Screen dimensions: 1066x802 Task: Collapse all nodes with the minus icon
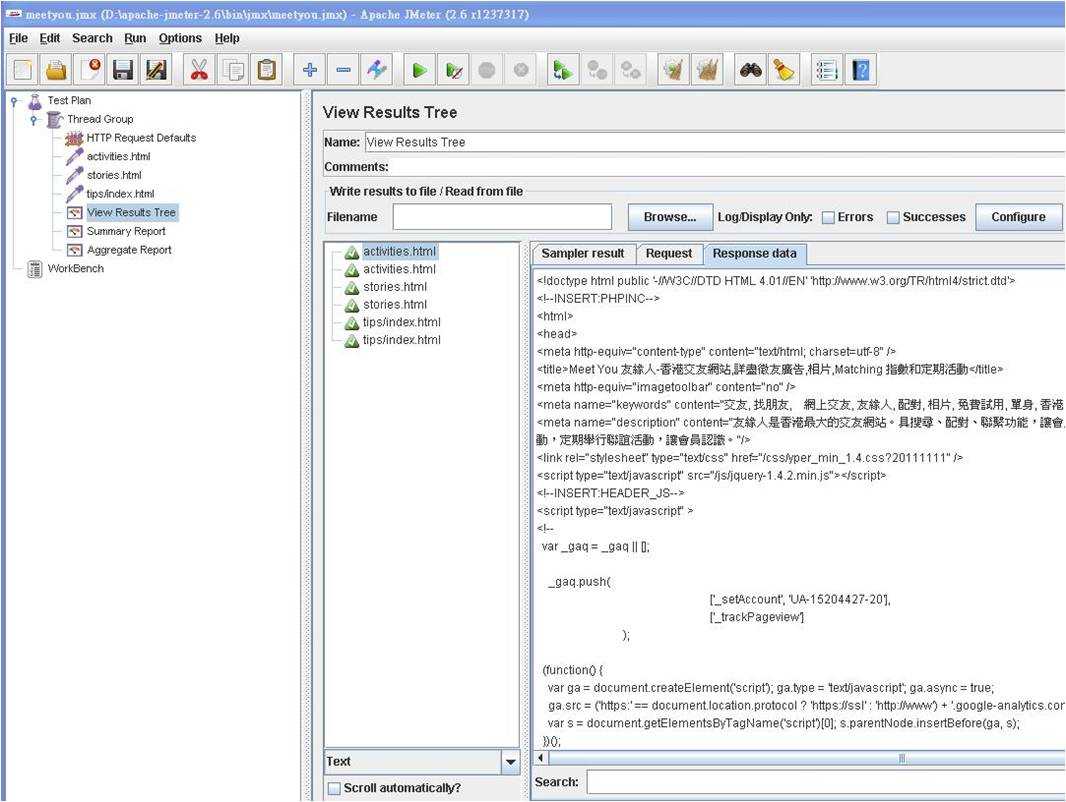pyautogui.click(x=343, y=70)
